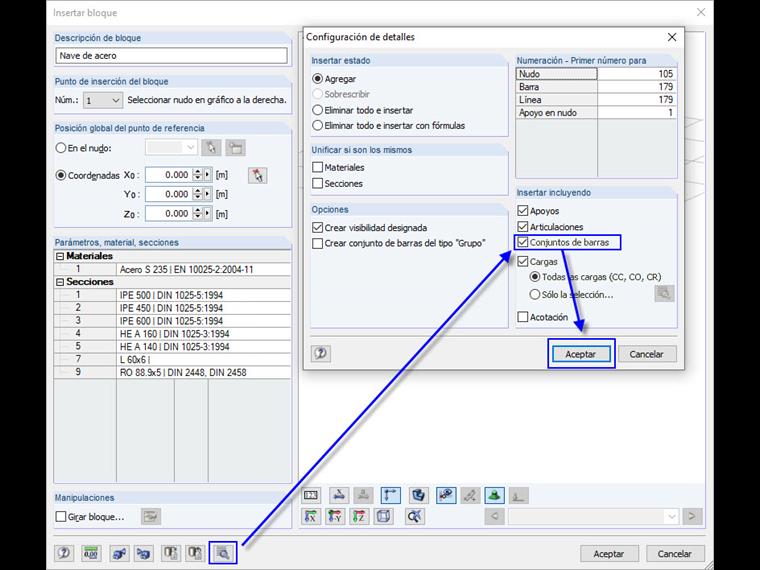
Task: Click the dimension X icon in the preview toolbar
Action: point(339,495)
